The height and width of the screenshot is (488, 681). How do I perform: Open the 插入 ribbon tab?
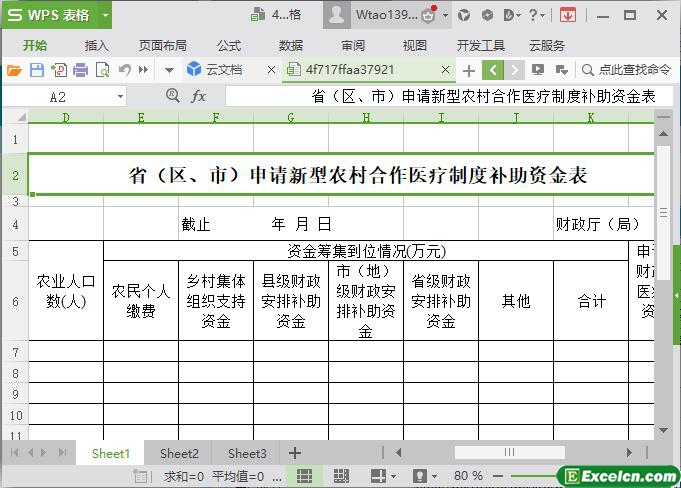tap(96, 45)
